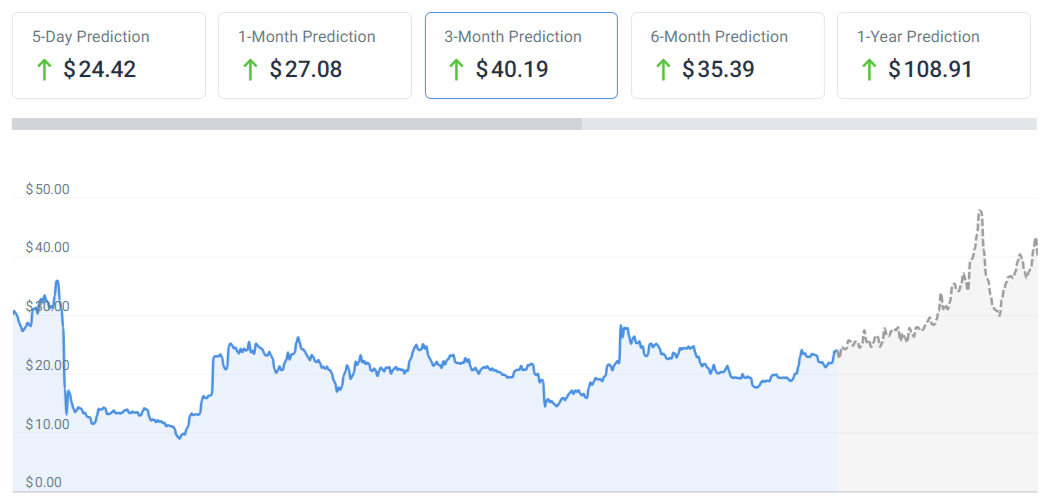Image resolution: width=1050 pixels, height=504 pixels.
Task: Click the $10.00 y-axis label
Action: tap(47, 424)
